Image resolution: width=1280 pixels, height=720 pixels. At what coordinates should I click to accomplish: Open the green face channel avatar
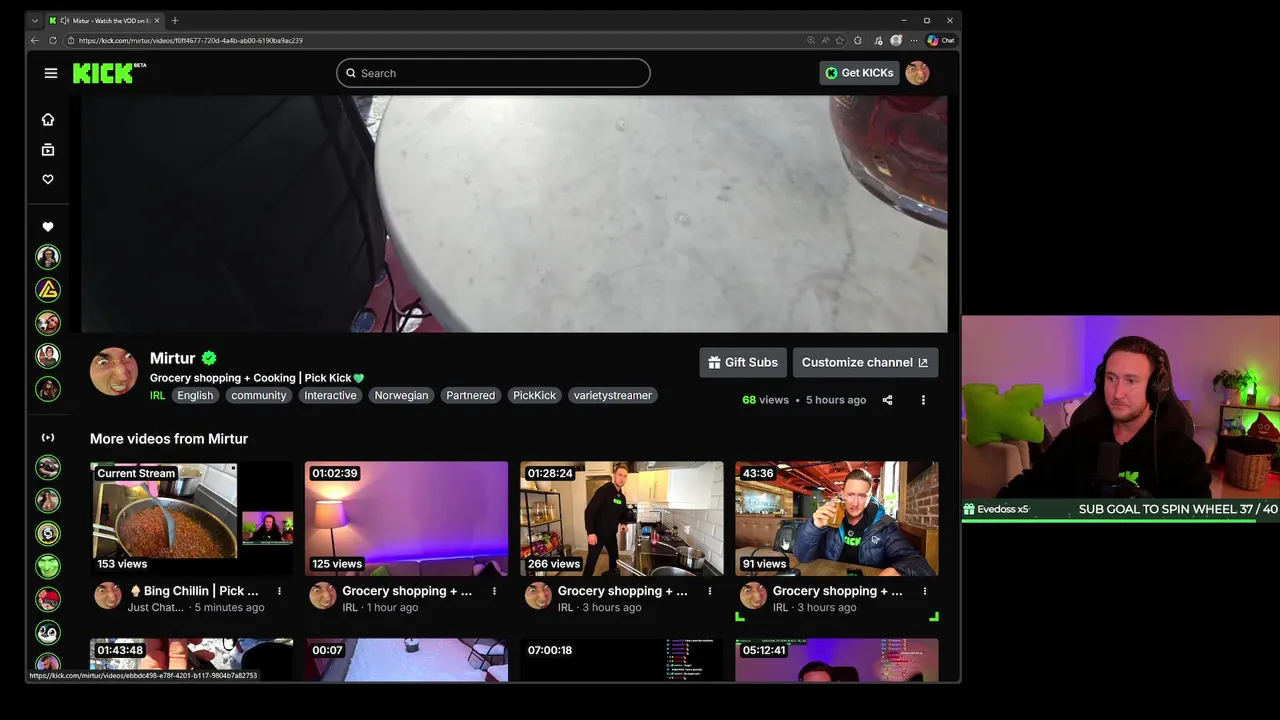point(48,566)
